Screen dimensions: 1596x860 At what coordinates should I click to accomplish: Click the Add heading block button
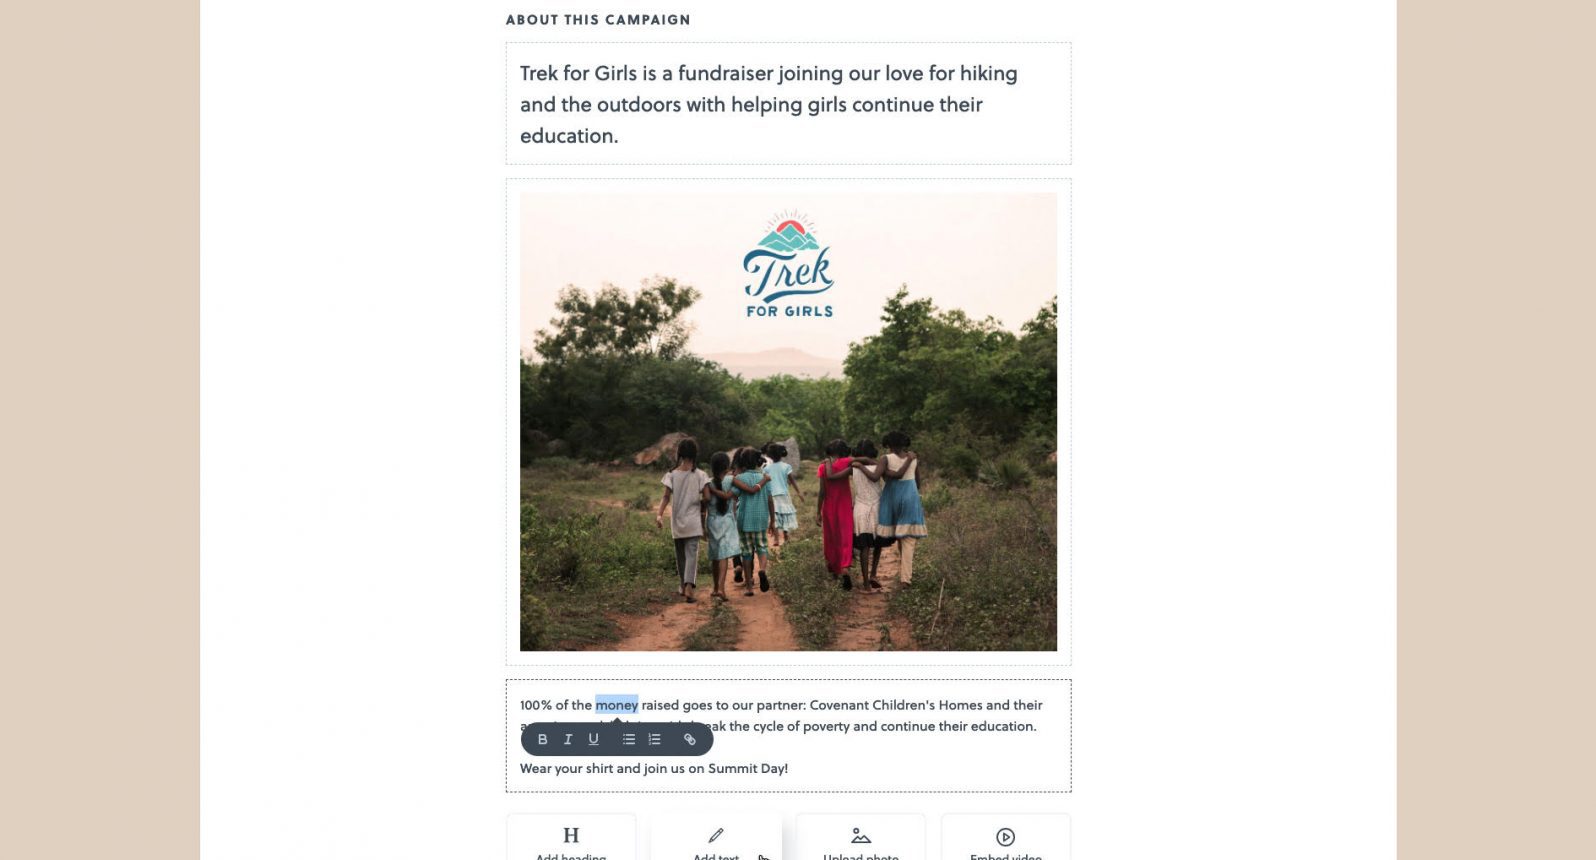pyautogui.click(x=571, y=840)
